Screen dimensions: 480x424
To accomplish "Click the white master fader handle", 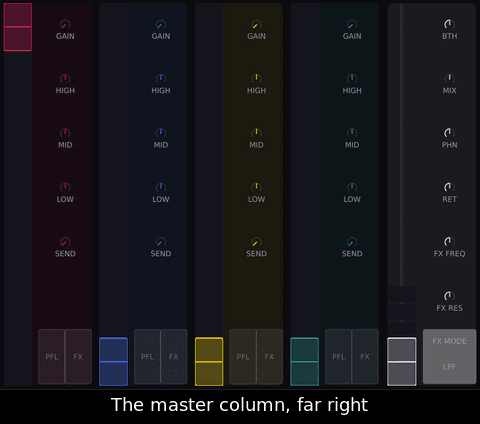I will click(402, 362).
